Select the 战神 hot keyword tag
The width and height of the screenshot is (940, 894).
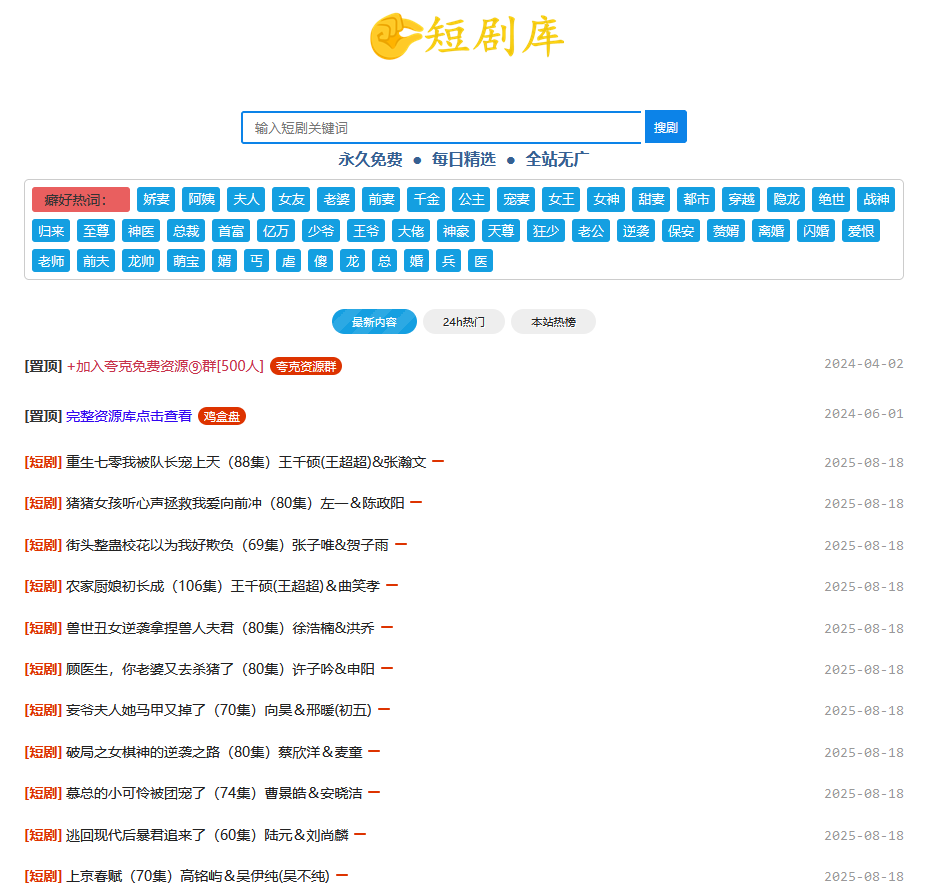click(876, 200)
